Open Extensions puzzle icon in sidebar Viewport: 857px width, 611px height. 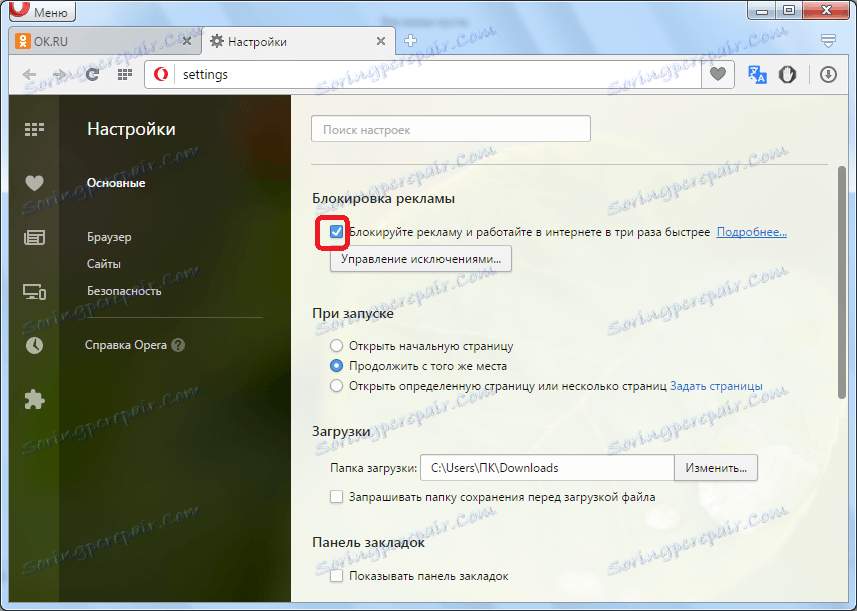(34, 400)
